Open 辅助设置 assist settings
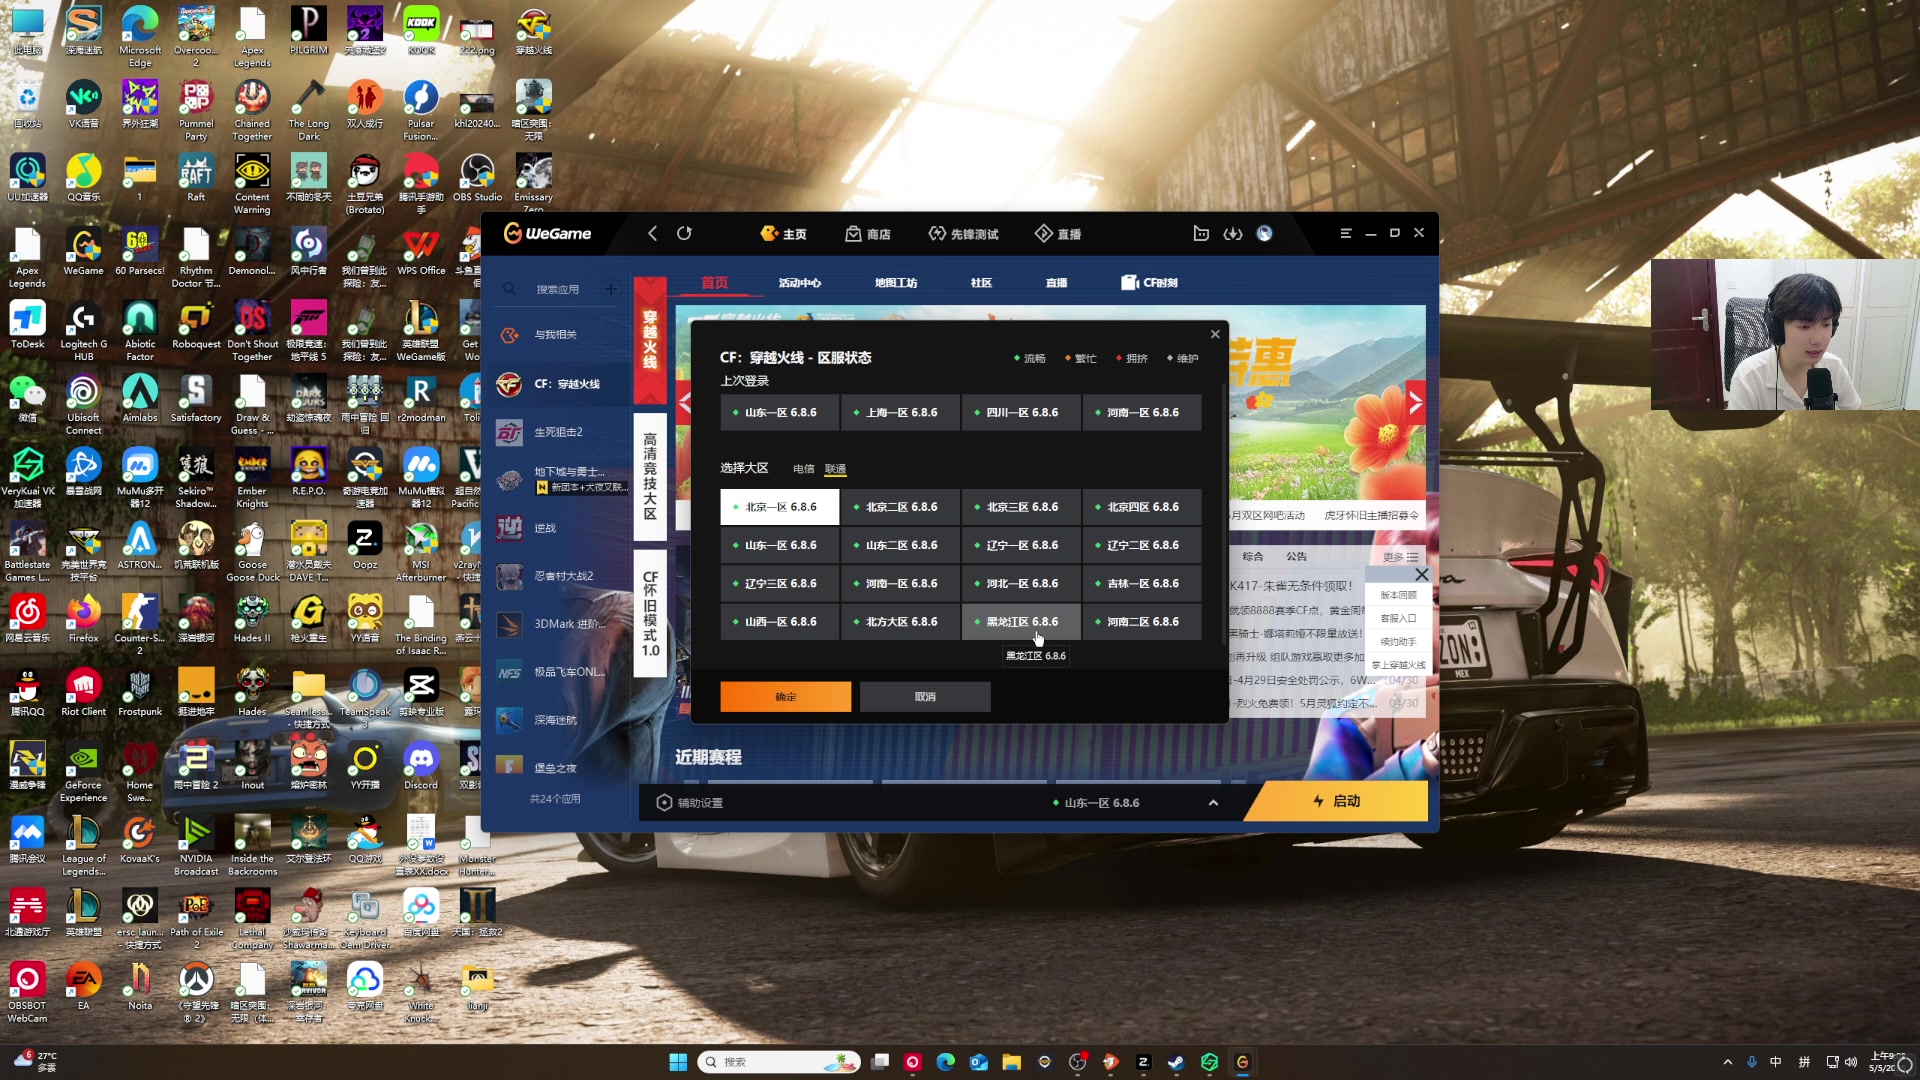The width and height of the screenshot is (1920, 1080). pos(690,803)
